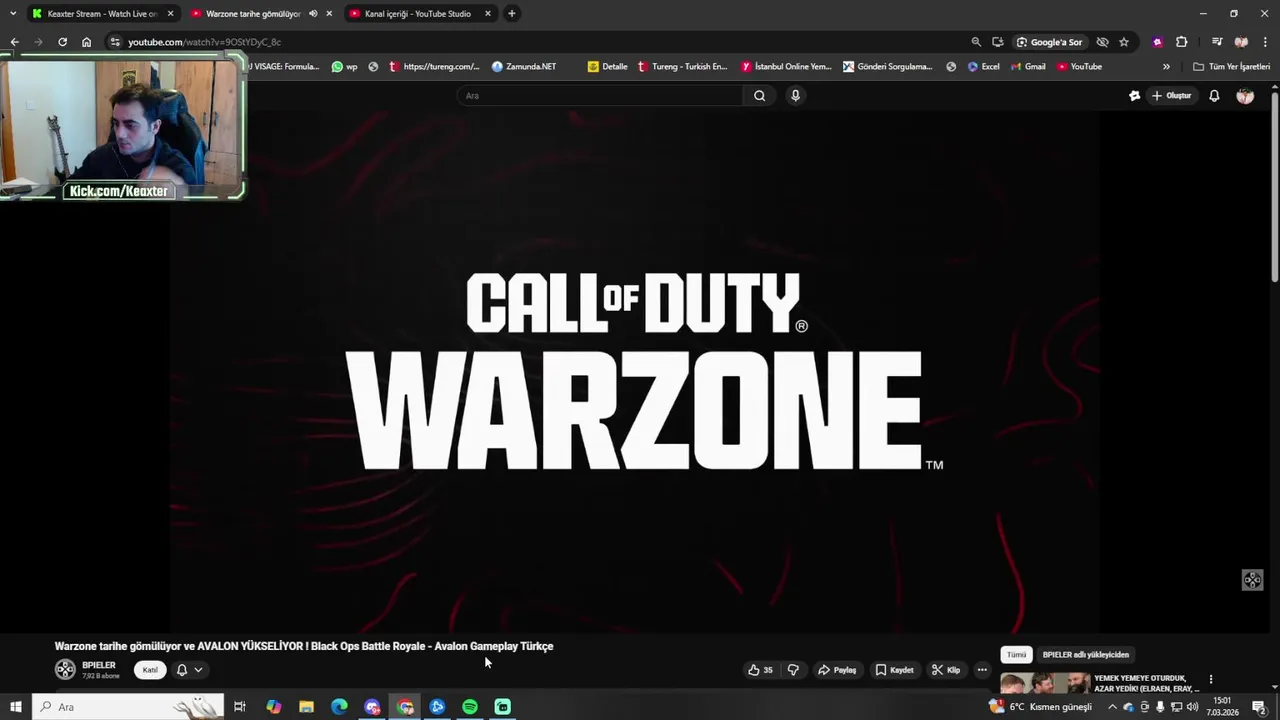1280x720 pixels.
Task: Click the BPIELER channel name
Action: click(x=99, y=665)
